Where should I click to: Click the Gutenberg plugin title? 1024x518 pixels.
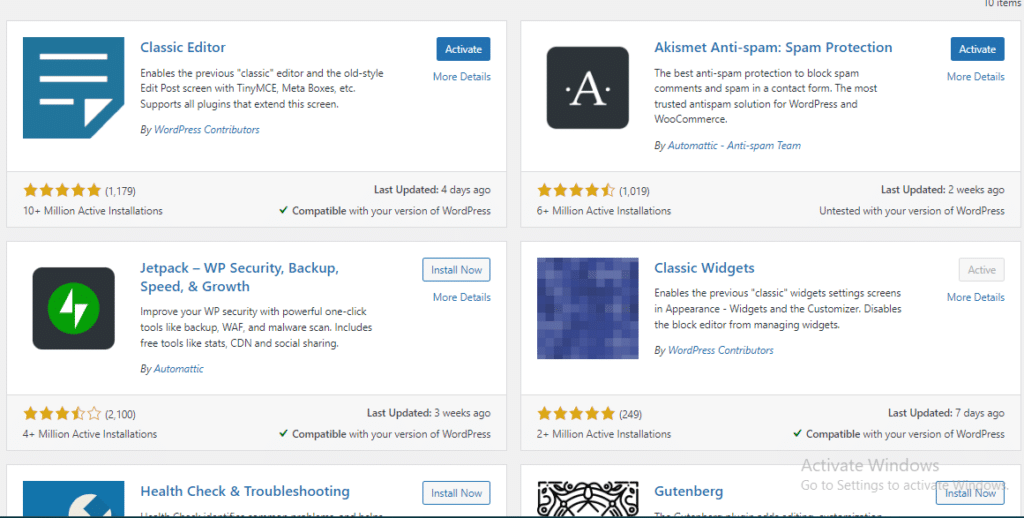click(688, 492)
